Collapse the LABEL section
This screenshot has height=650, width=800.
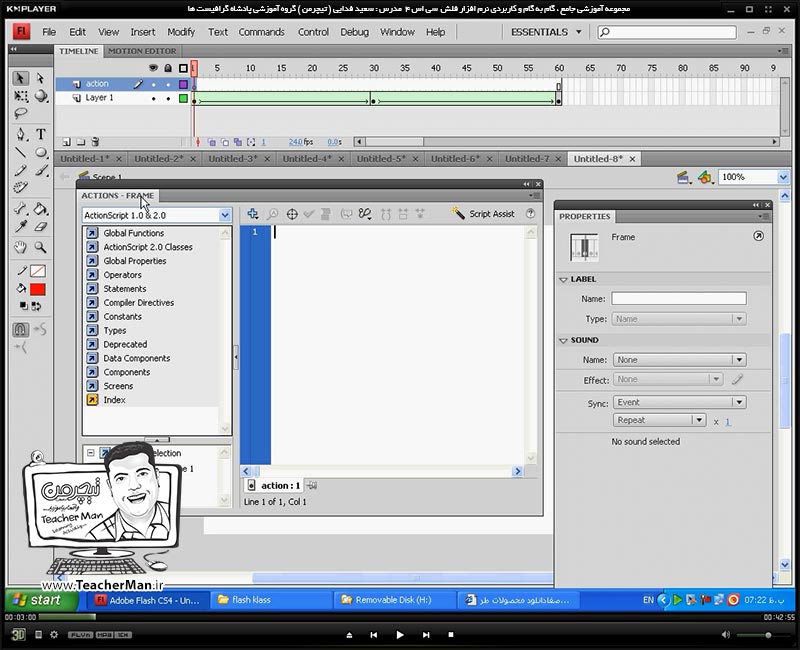563,280
